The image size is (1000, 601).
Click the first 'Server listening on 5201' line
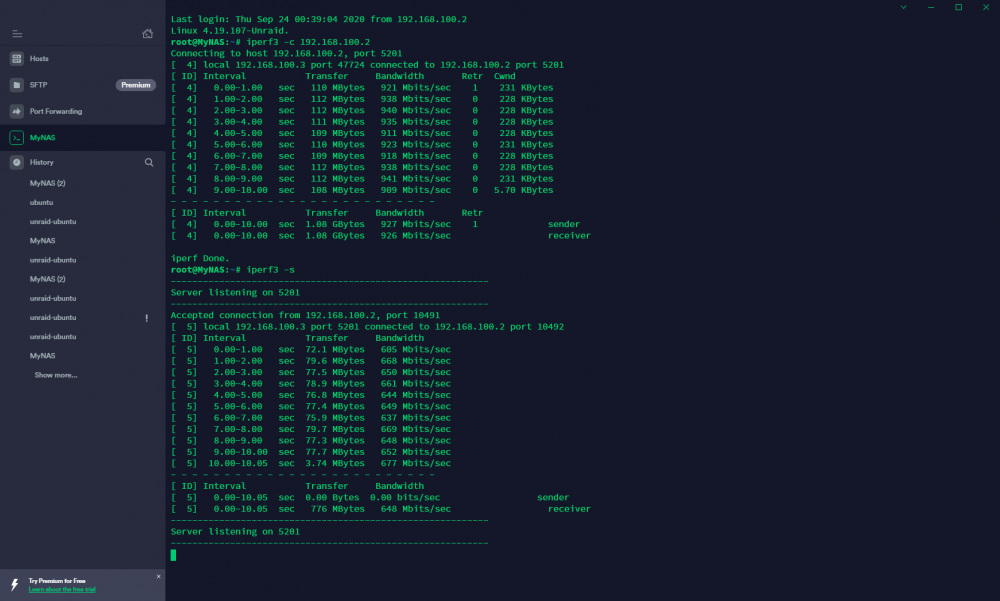click(x=235, y=292)
